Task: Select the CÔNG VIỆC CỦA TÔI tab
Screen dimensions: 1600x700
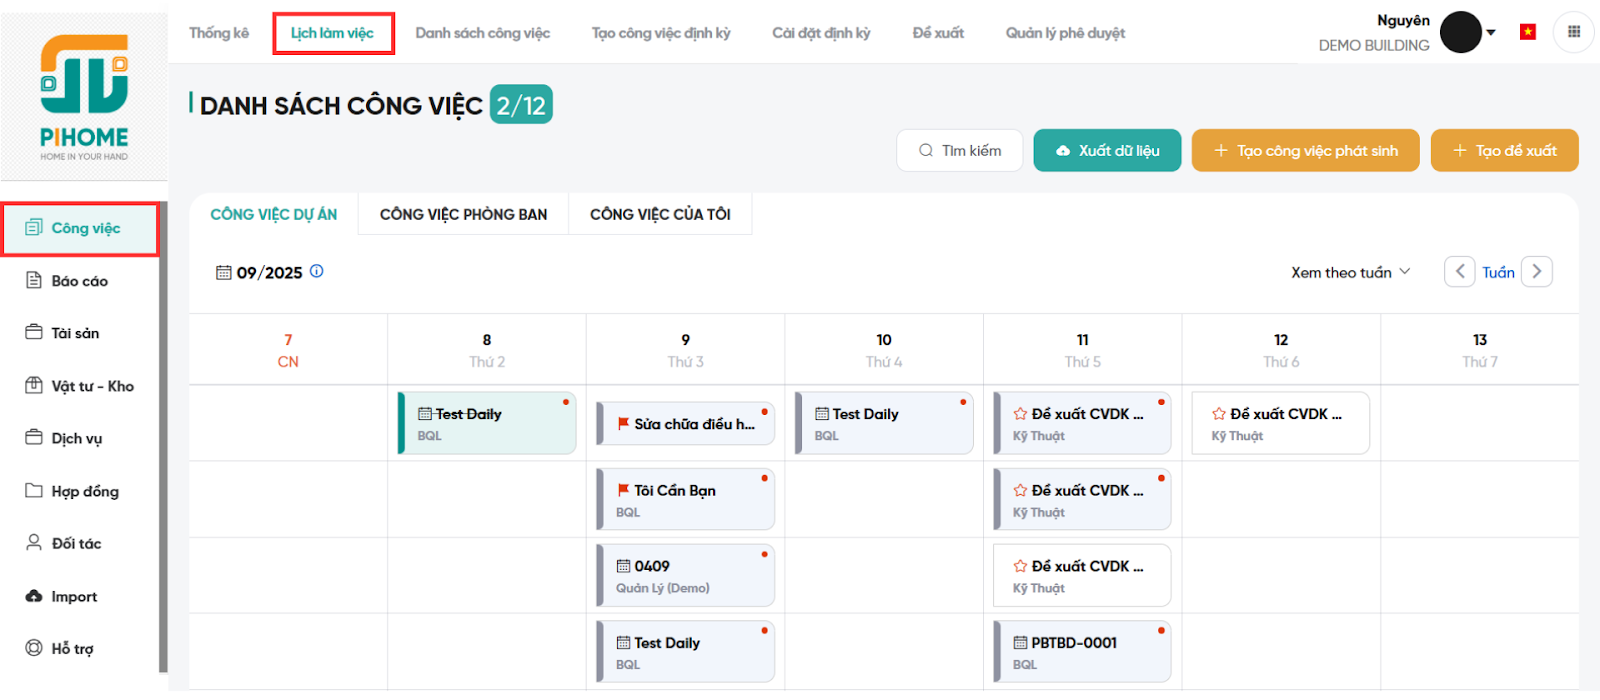Action: (660, 214)
